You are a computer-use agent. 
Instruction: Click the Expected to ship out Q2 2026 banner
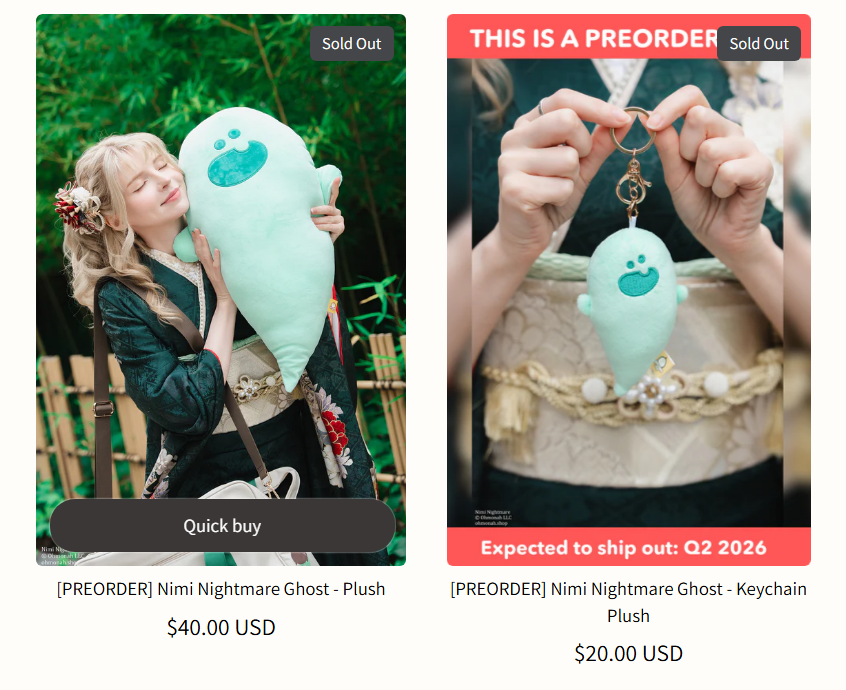point(624,548)
